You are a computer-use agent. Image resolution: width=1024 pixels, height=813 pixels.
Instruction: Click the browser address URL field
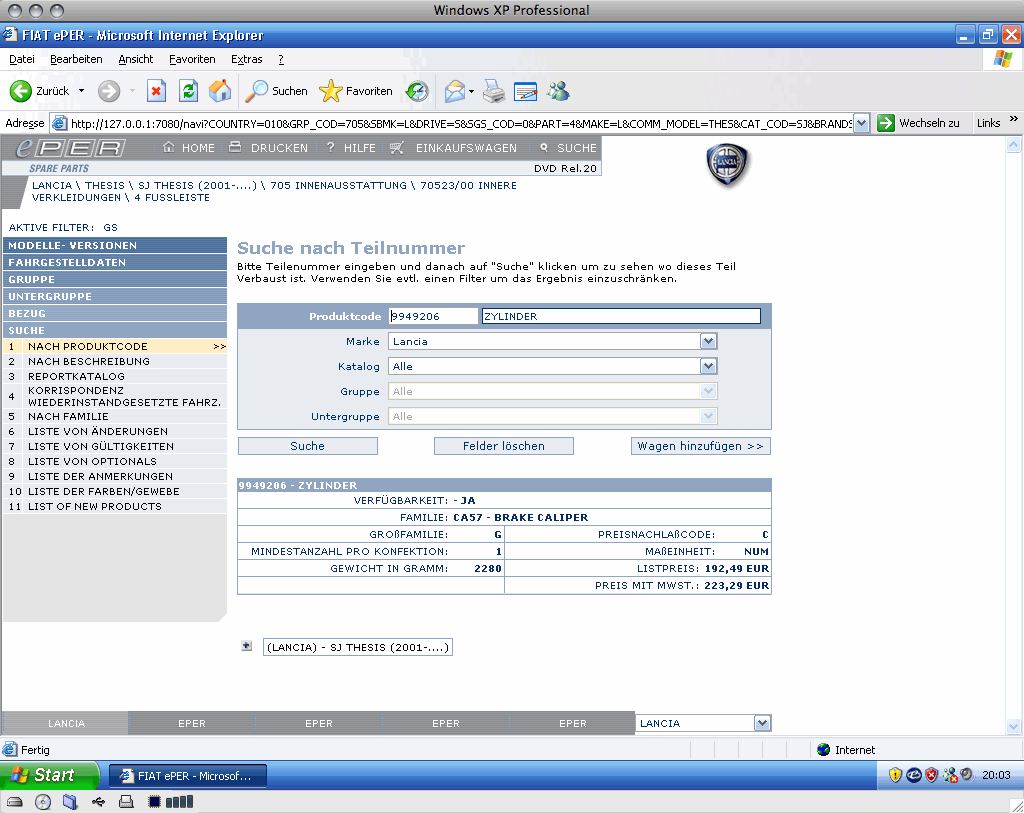point(461,123)
